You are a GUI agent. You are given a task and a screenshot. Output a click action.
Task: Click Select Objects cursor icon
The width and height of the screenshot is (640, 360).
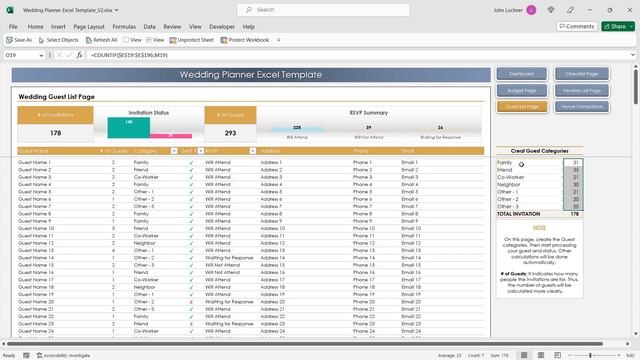tap(41, 40)
